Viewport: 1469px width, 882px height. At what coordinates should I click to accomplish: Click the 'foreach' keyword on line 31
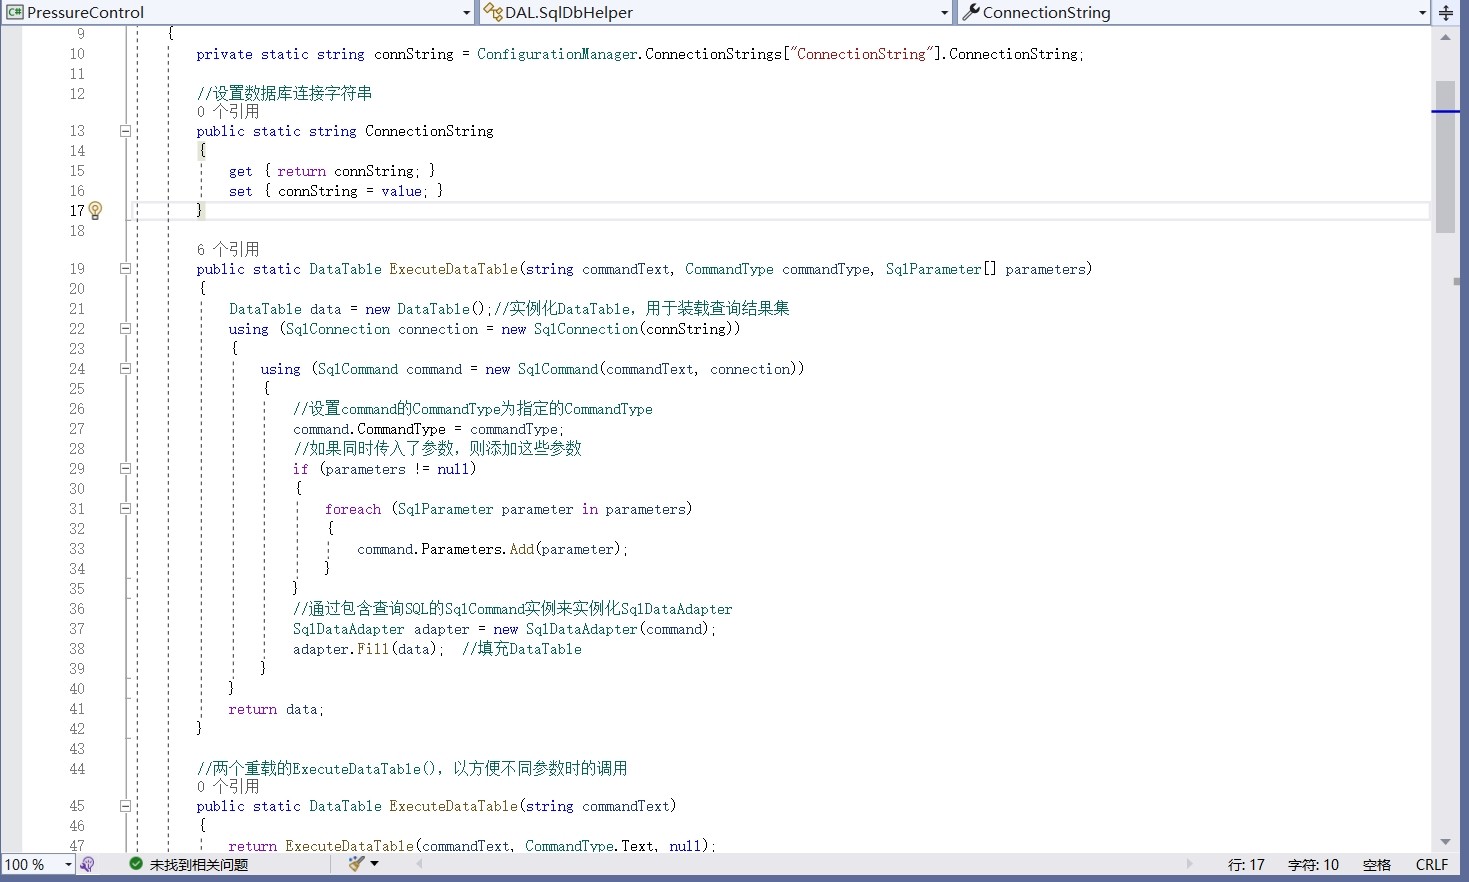pos(353,509)
